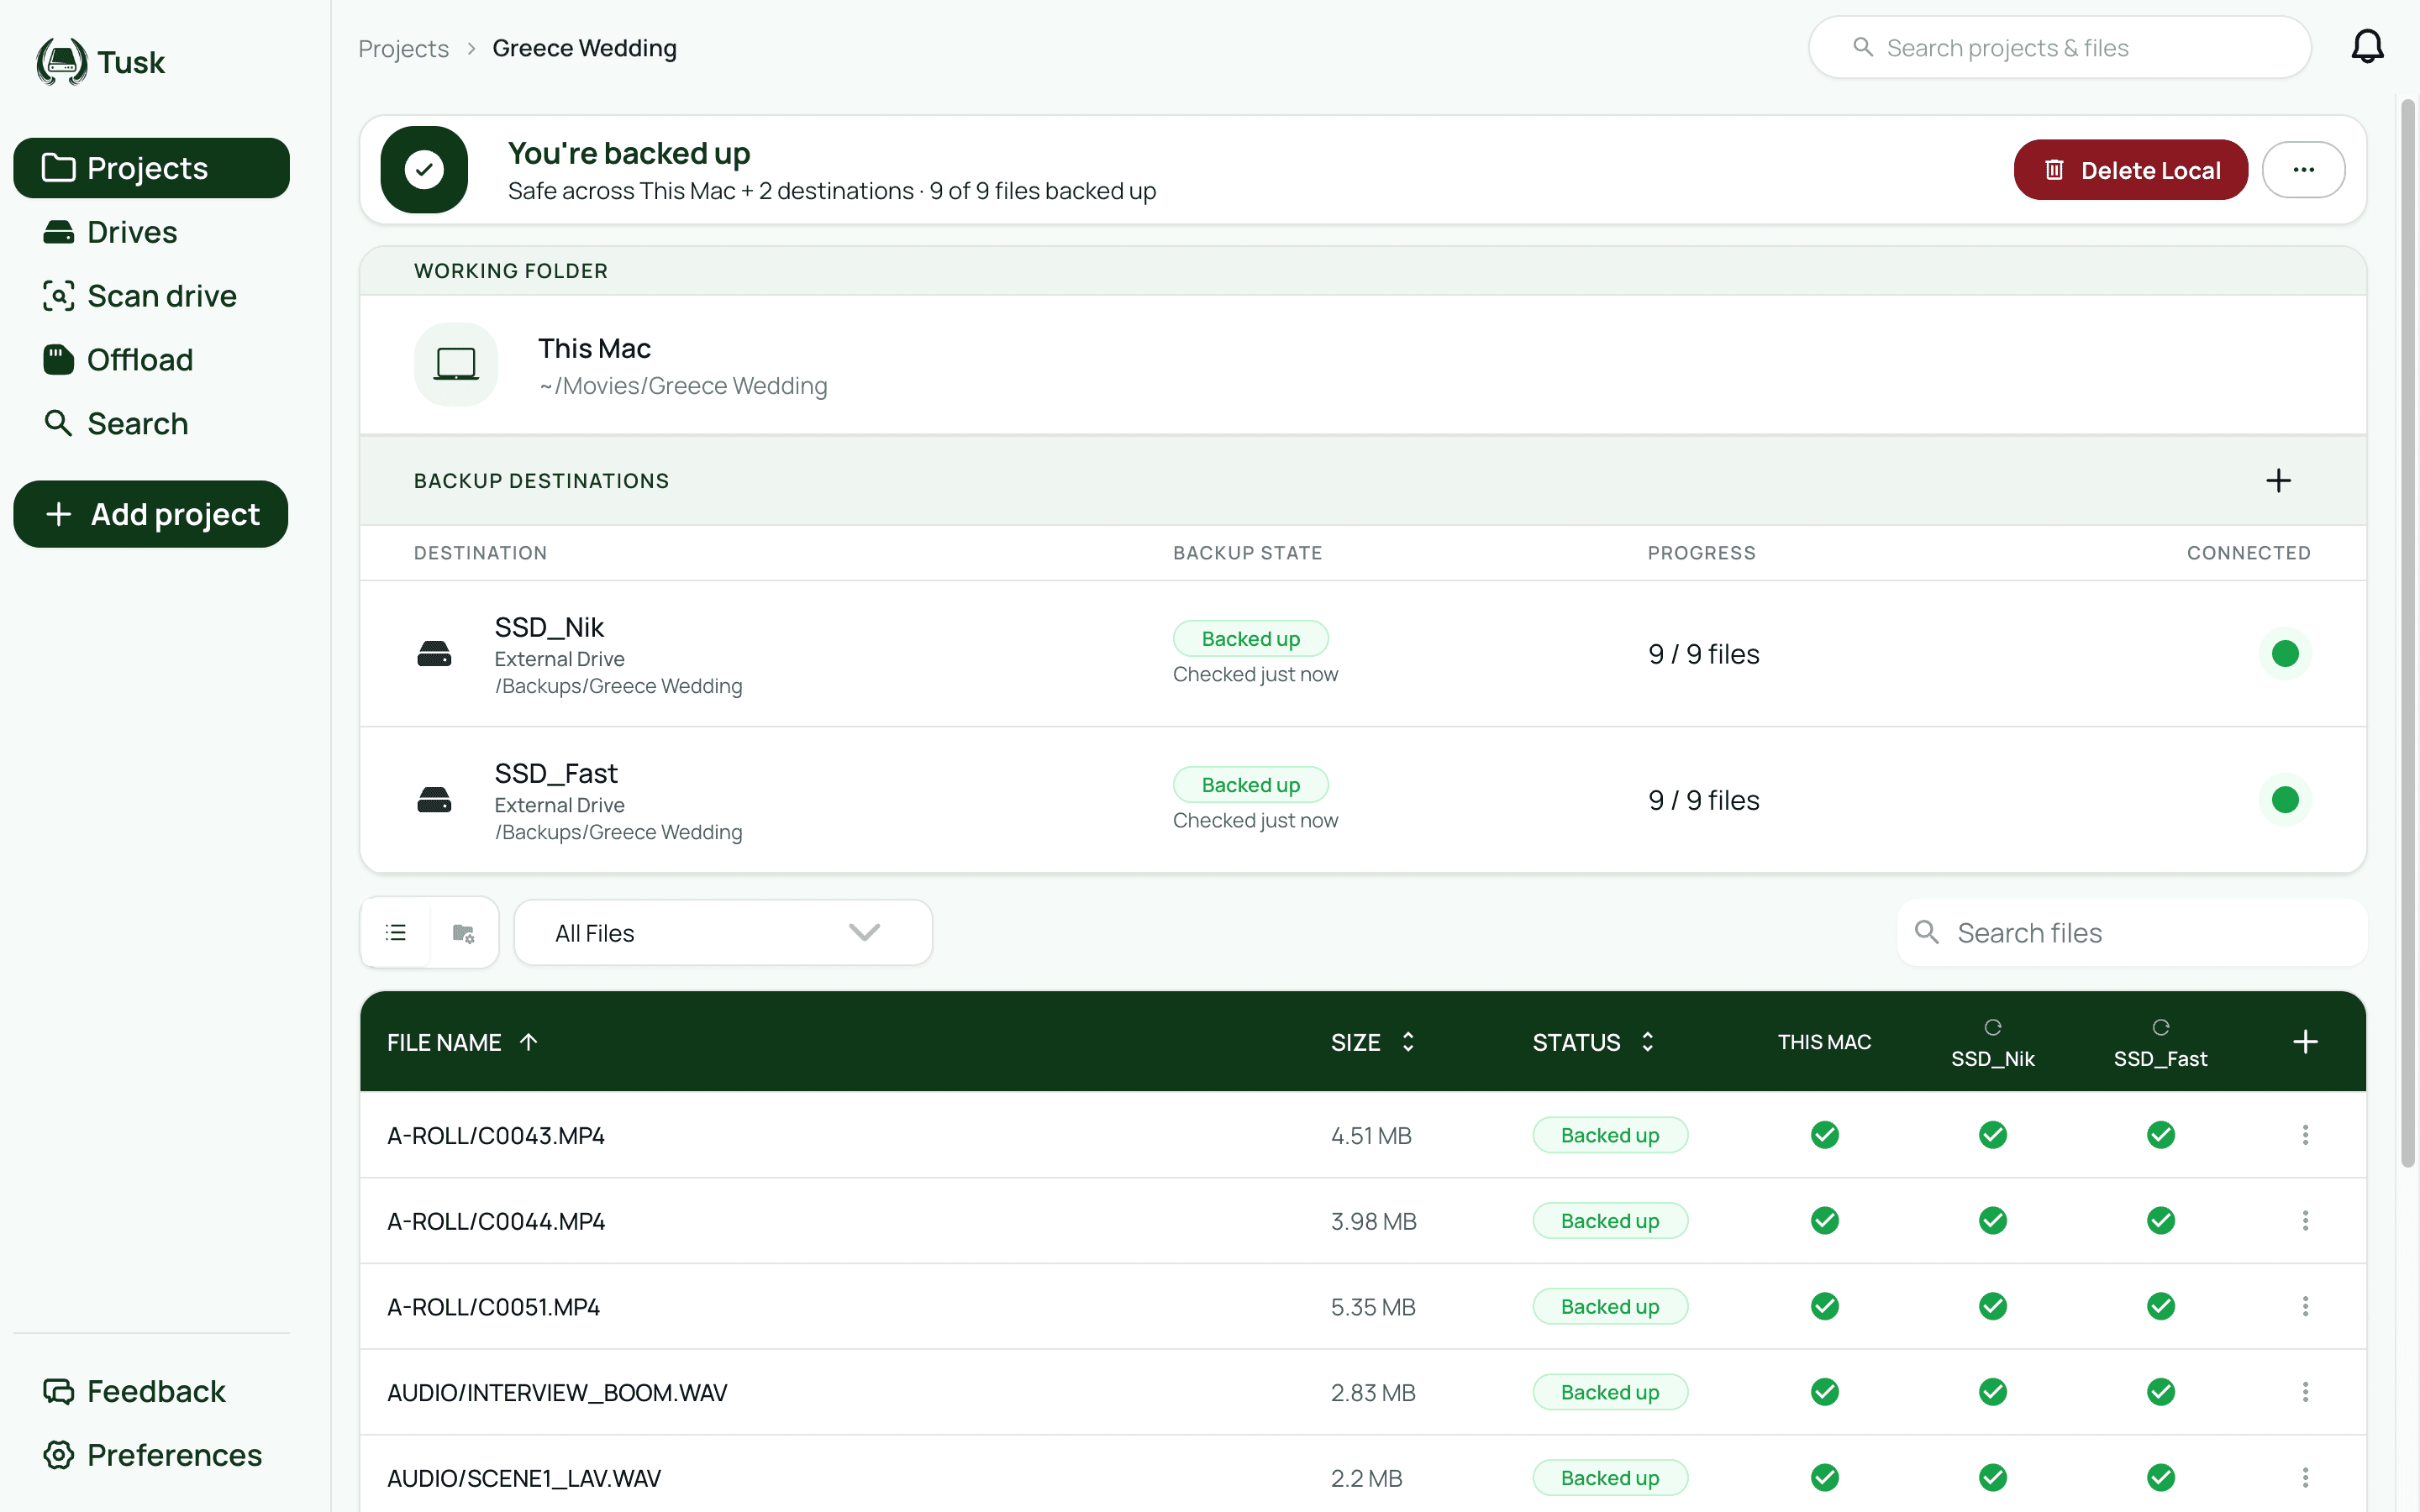Image resolution: width=2420 pixels, height=1512 pixels.
Task: Add a column with table header plus
Action: pyautogui.click(x=2305, y=1042)
